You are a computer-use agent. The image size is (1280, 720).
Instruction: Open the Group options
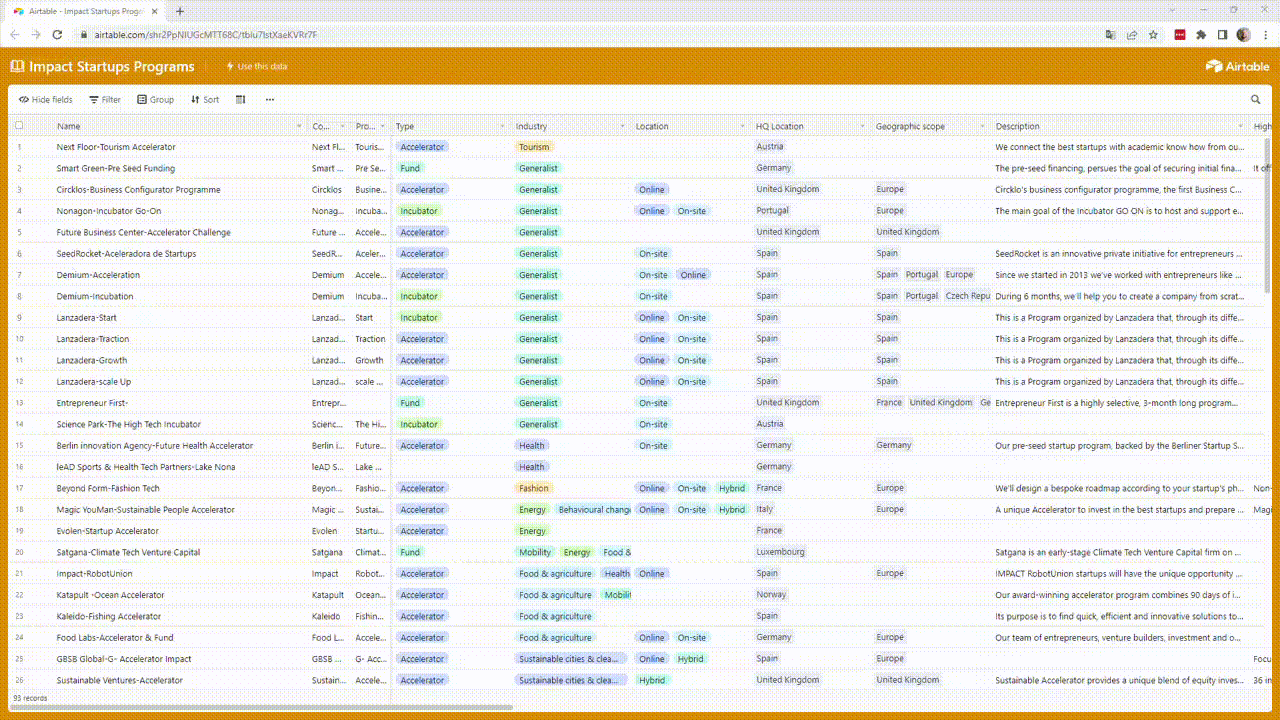[156, 100]
